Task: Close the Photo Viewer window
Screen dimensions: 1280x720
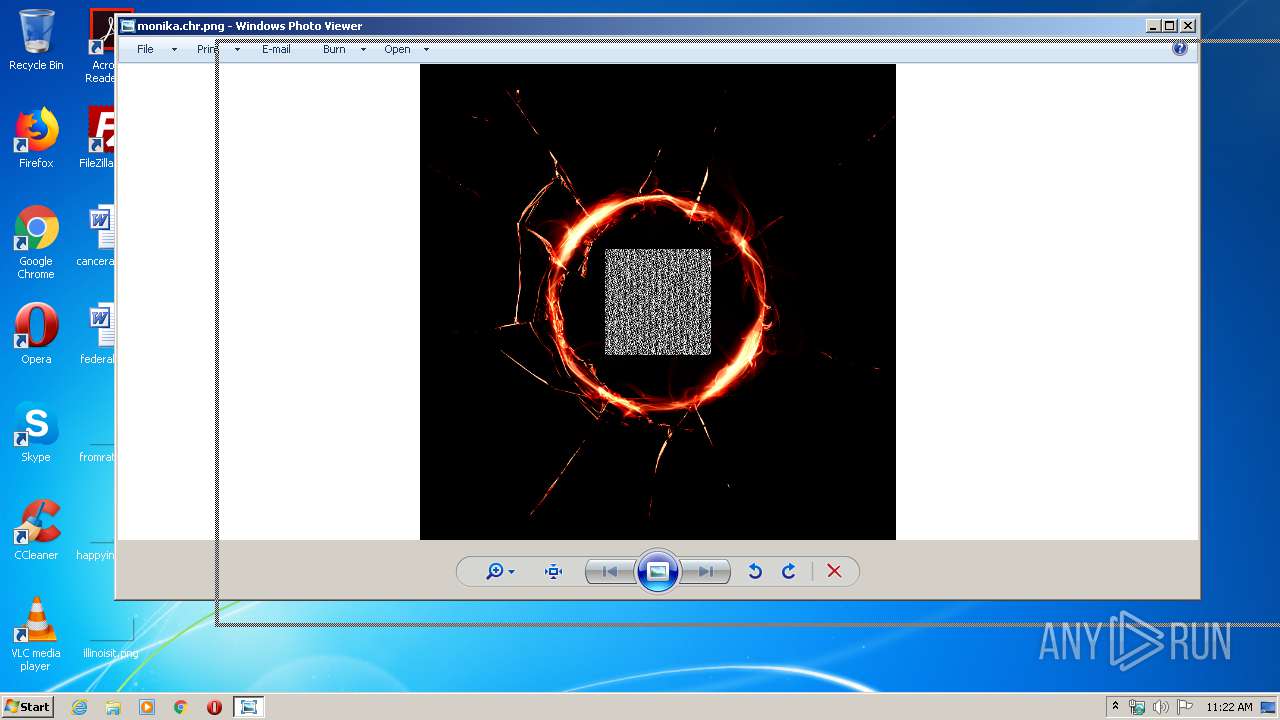Action: click(x=1187, y=26)
